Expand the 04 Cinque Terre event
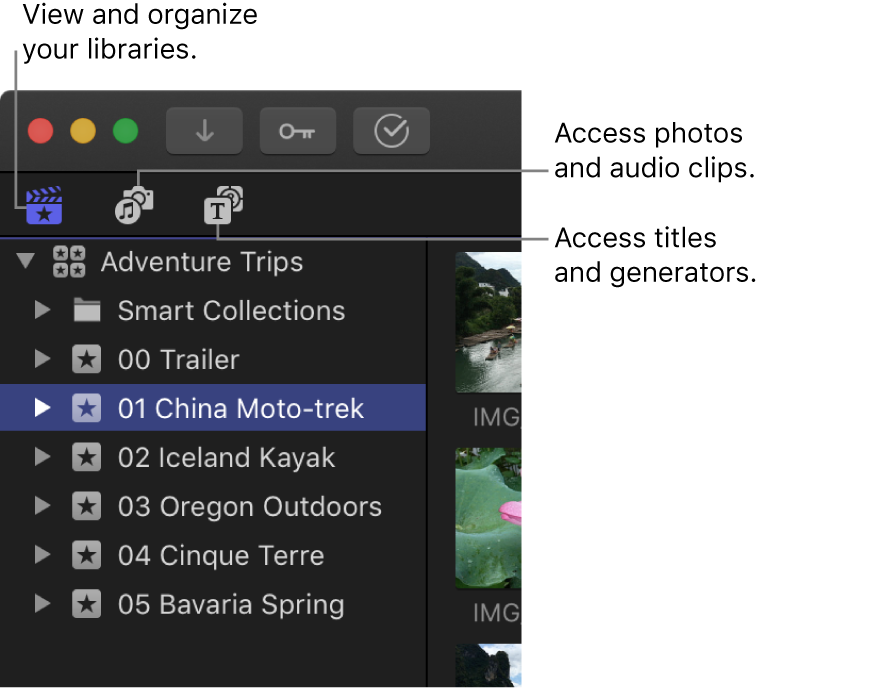Viewport: 878px width, 689px height. click(x=42, y=555)
